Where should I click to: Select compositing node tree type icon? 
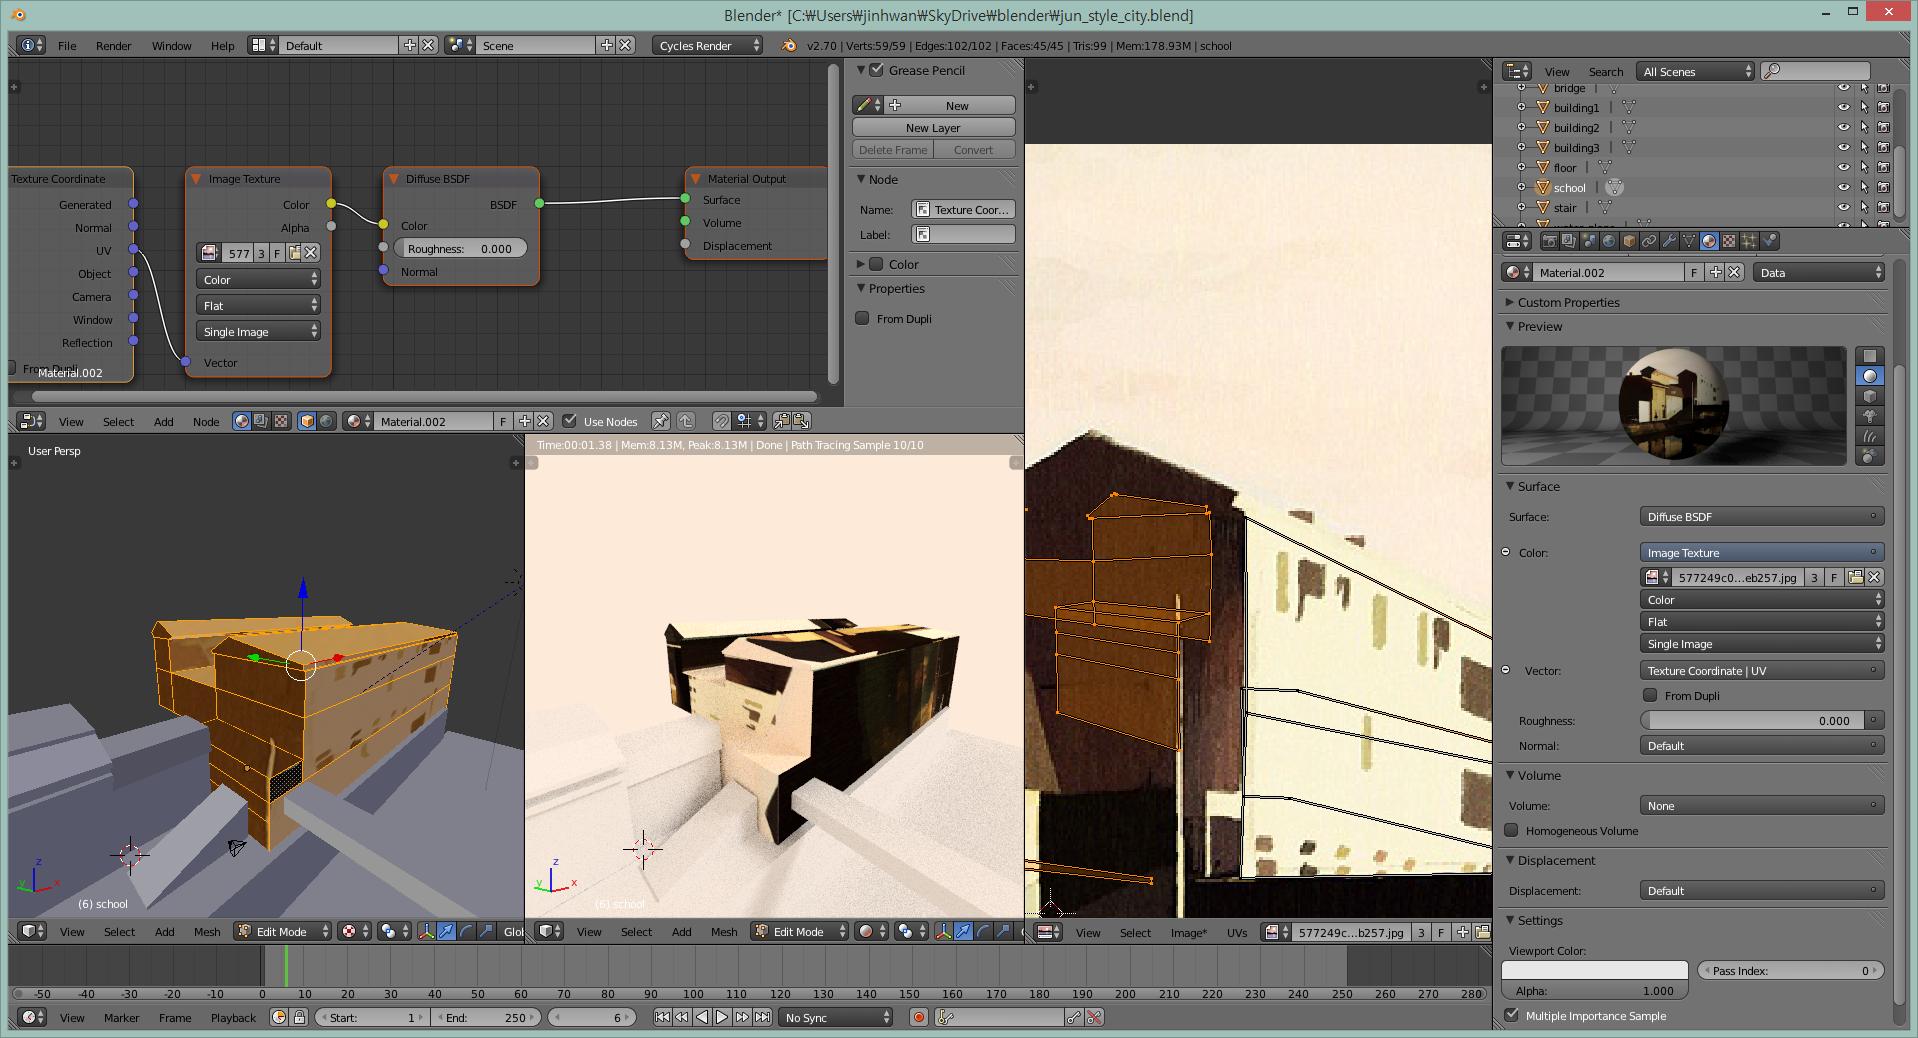pyautogui.click(x=261, y=421)
